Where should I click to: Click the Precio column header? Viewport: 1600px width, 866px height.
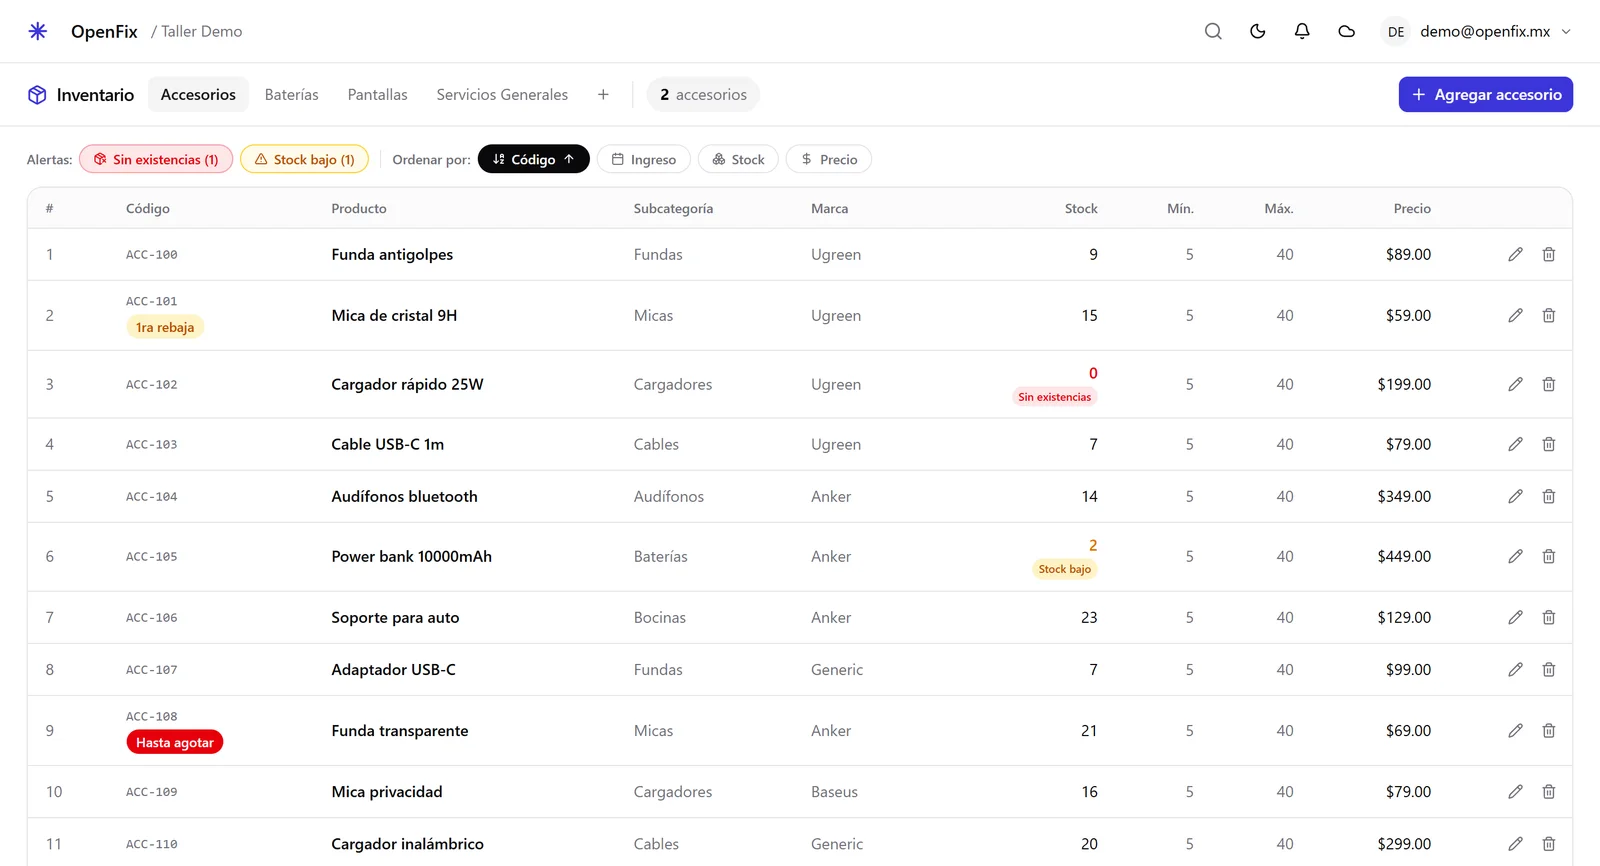tap(1412, 208)
